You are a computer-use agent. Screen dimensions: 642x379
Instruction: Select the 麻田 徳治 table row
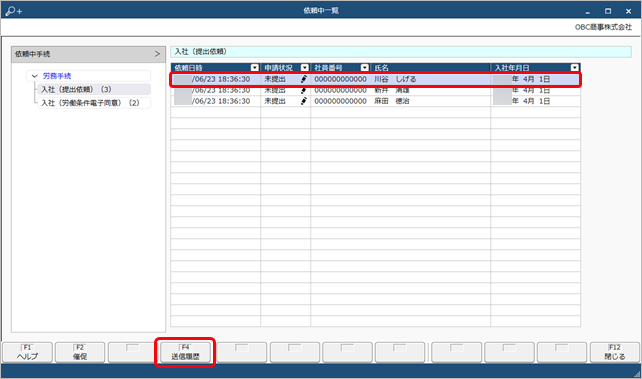(x=375, y=101)
